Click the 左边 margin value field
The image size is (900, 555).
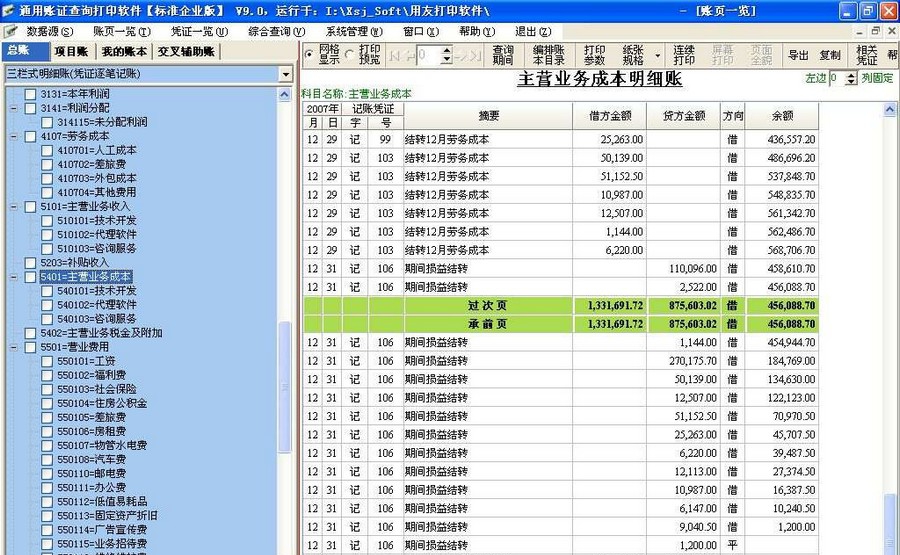coord(837,79)
